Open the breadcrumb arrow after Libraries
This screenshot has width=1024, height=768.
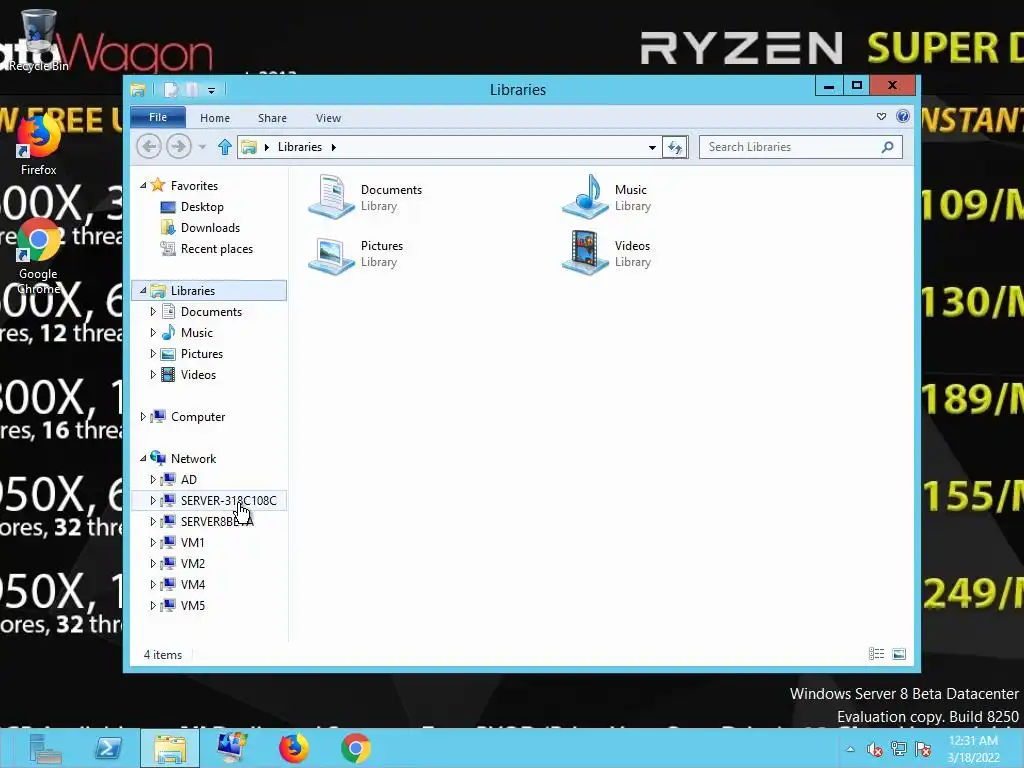[333, 148]
